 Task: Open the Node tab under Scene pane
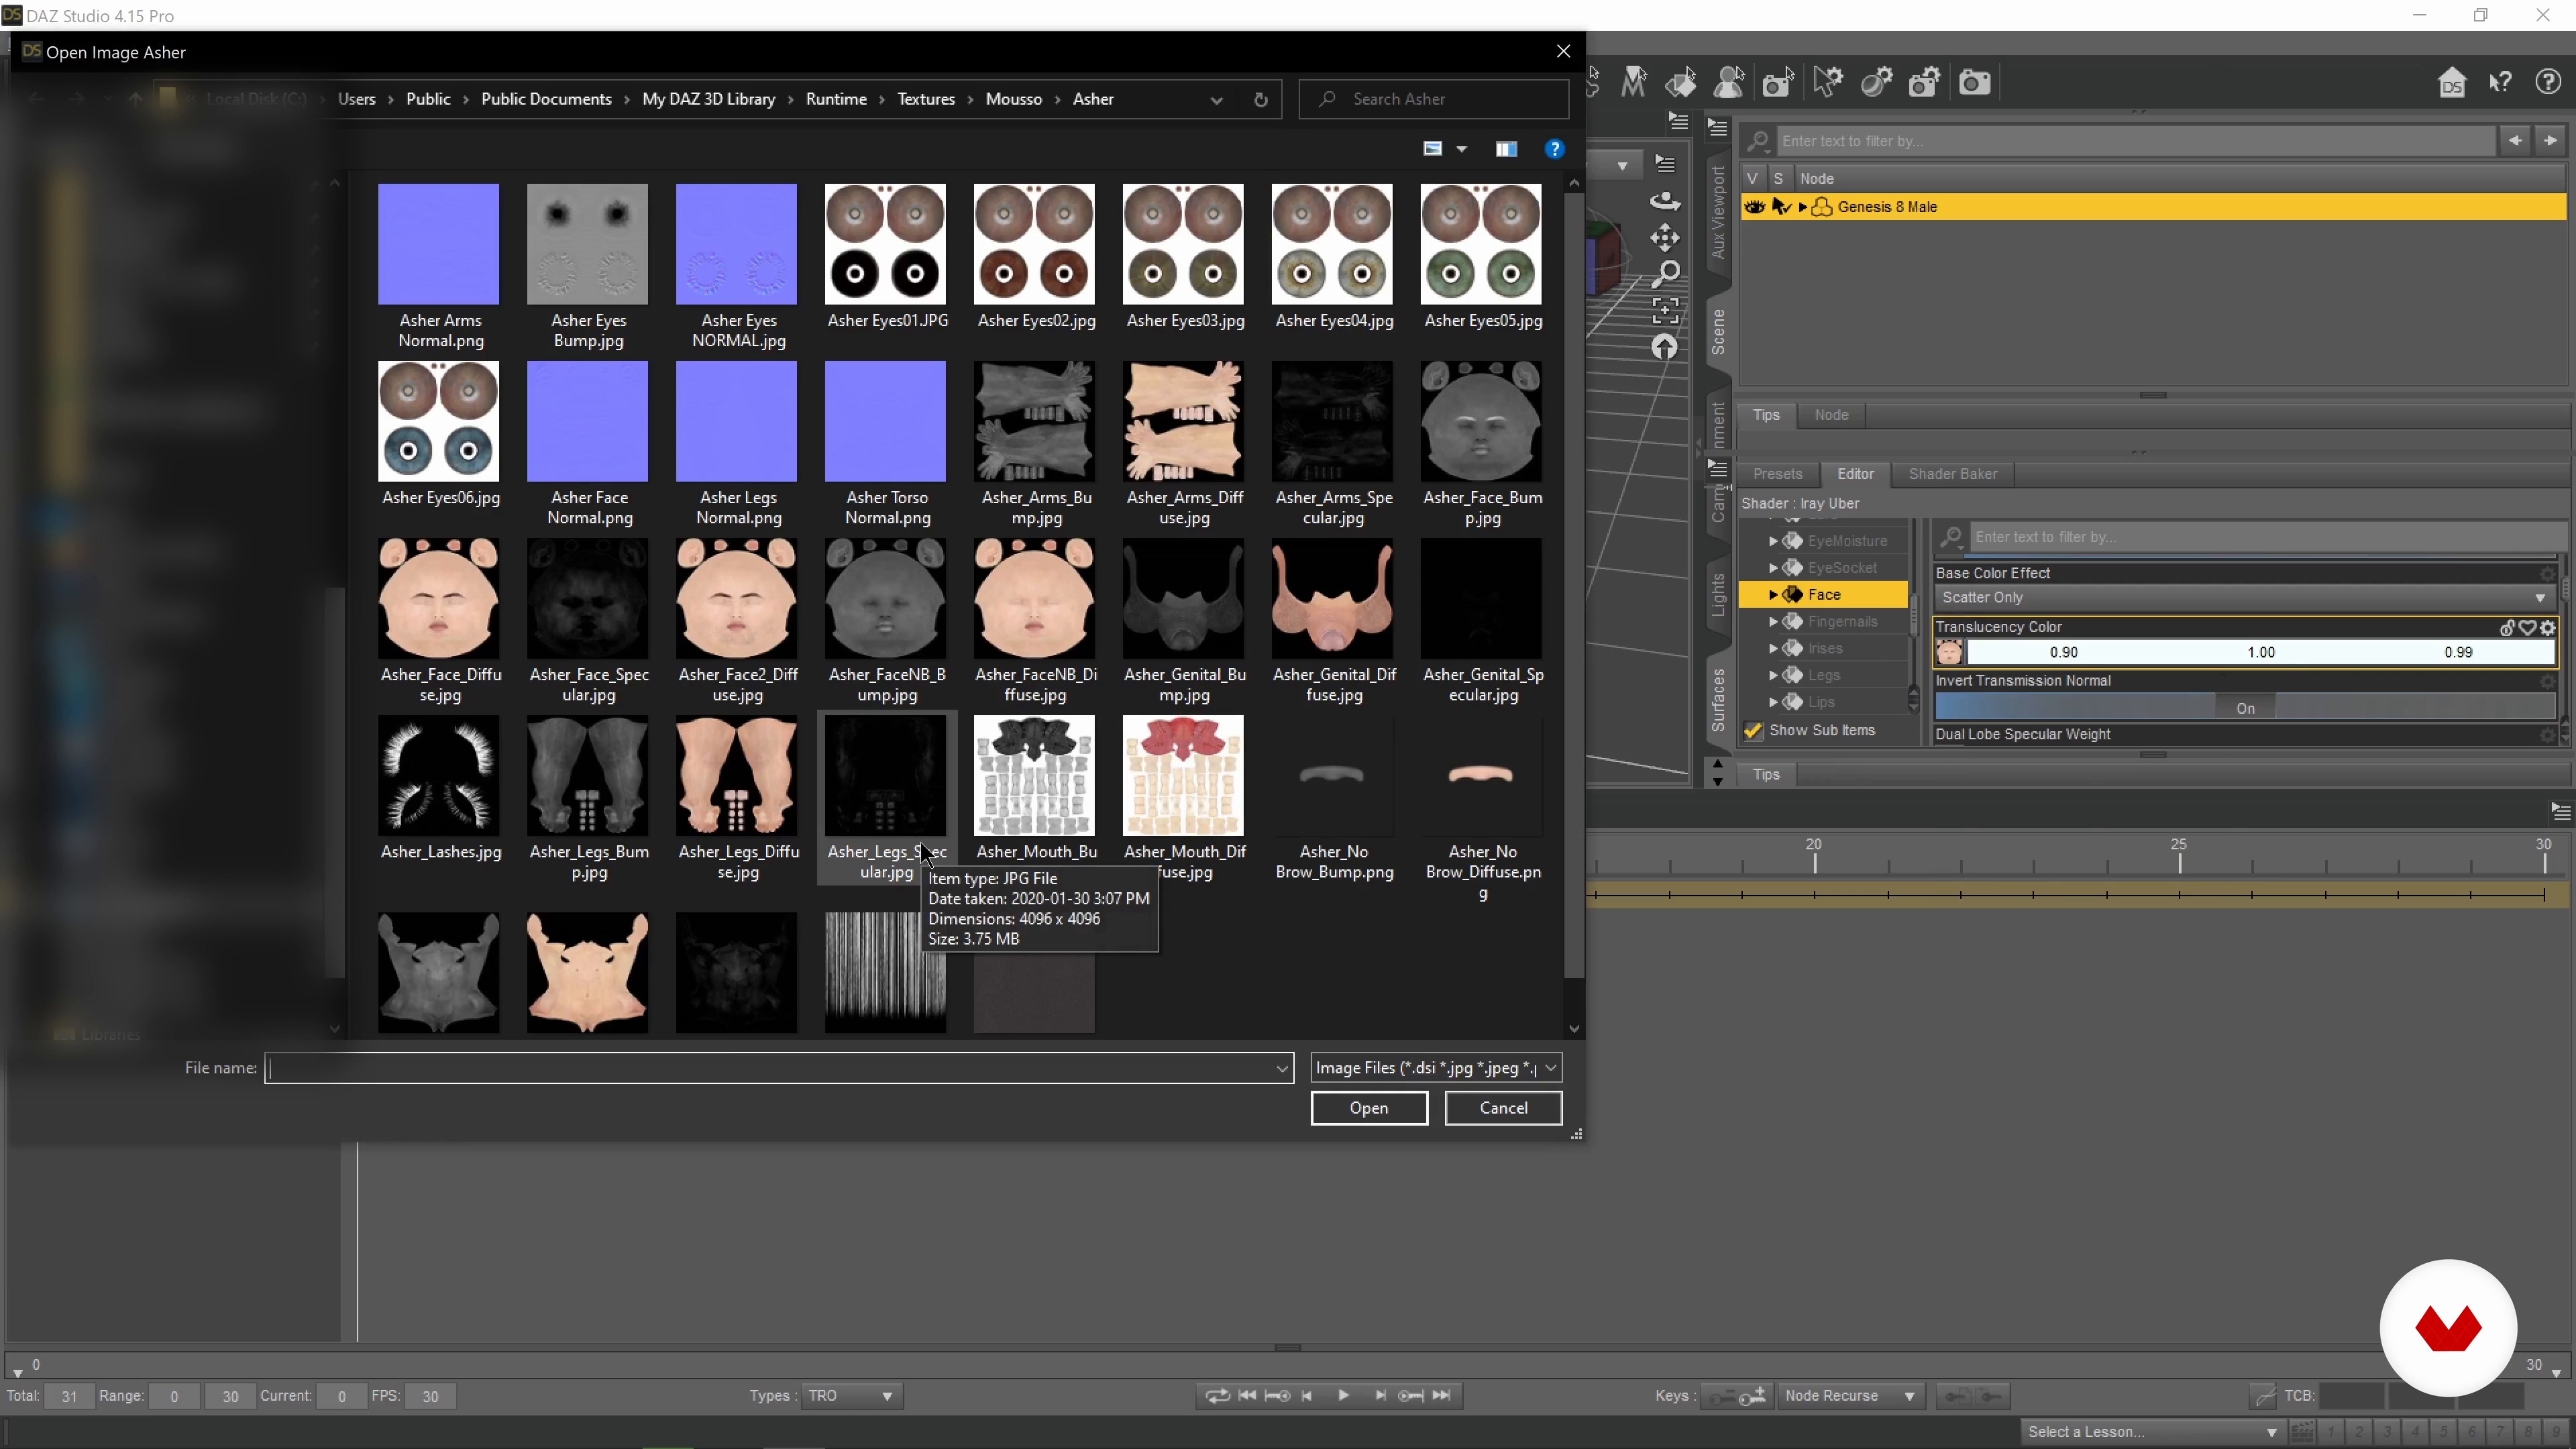pyautogui.click(x=1831, y=415)
